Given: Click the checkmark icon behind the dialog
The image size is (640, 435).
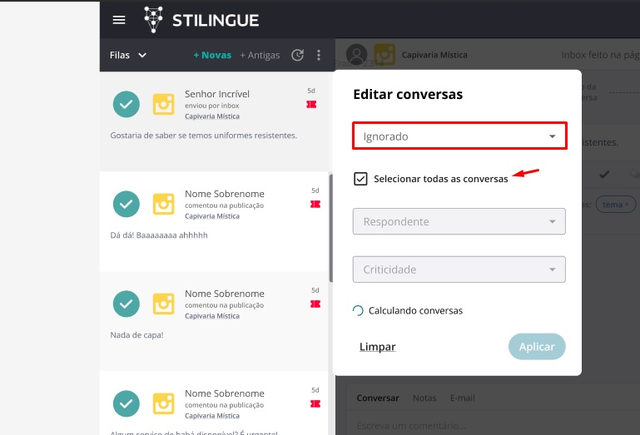Looking at the screenshot, I should (604, 174).
